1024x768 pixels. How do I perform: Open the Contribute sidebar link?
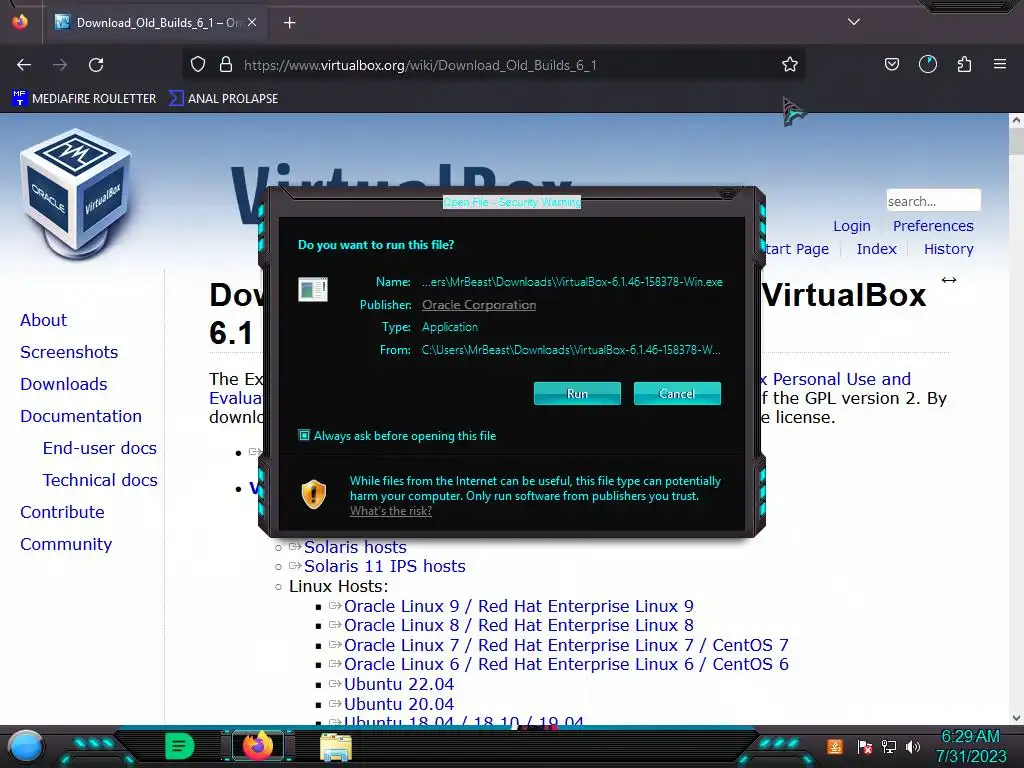pos(62,512)
